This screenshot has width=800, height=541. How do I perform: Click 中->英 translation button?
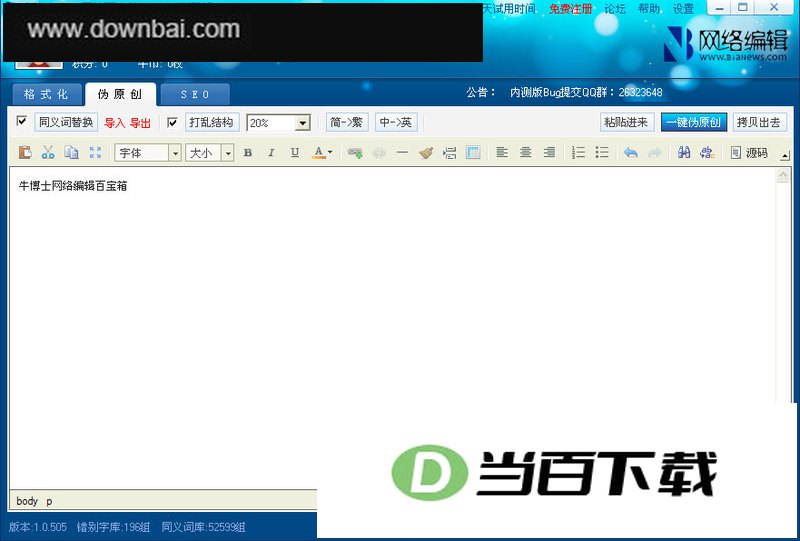tap(396, 122)
